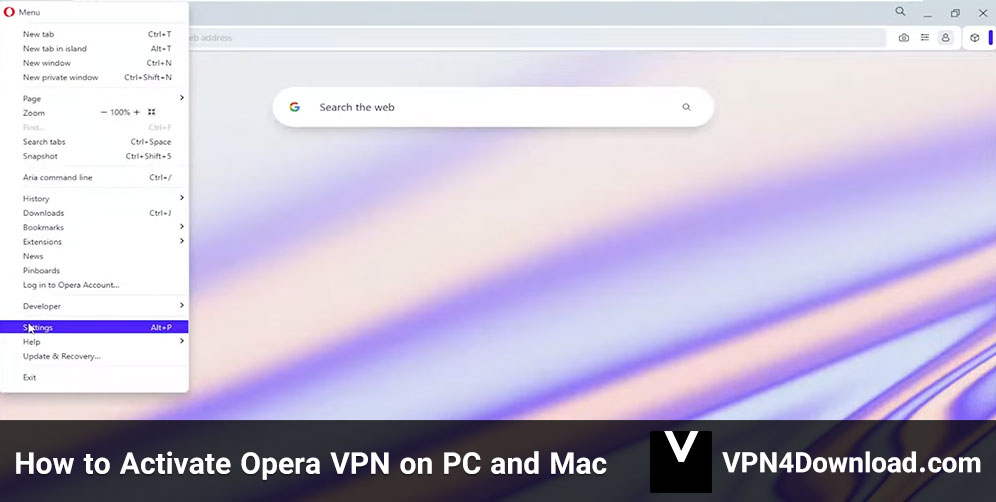Open the extensions cube icon
Image resolution: width=996 pixels, height=502 pixels.
pyautogui.click(x=975, y=38)
